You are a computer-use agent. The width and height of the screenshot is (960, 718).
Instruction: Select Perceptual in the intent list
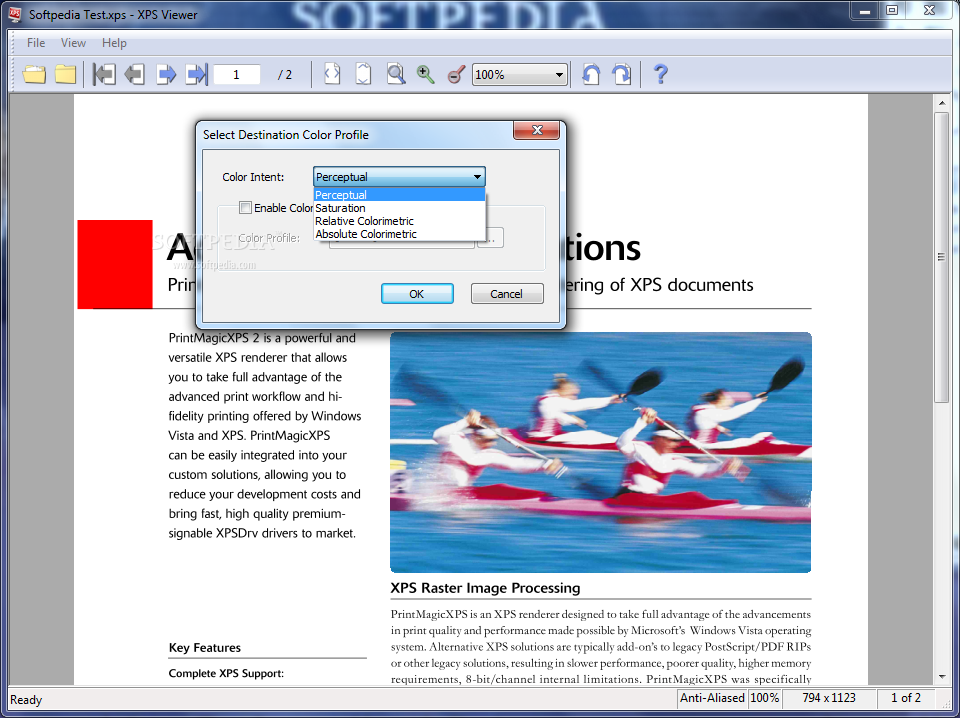pyautogui.click(x=399, y=195)
